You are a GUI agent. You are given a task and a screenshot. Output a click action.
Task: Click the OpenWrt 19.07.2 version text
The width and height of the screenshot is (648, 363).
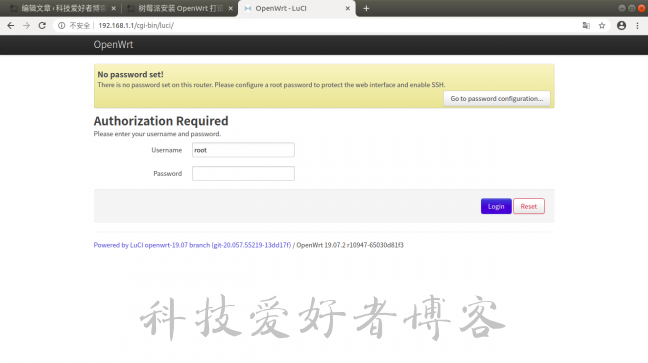pos(350,245)
